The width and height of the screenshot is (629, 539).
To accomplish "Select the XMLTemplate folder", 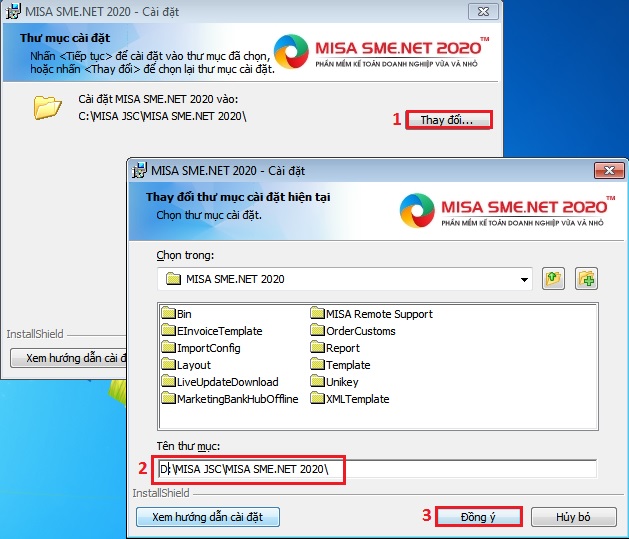I will 350,399.
